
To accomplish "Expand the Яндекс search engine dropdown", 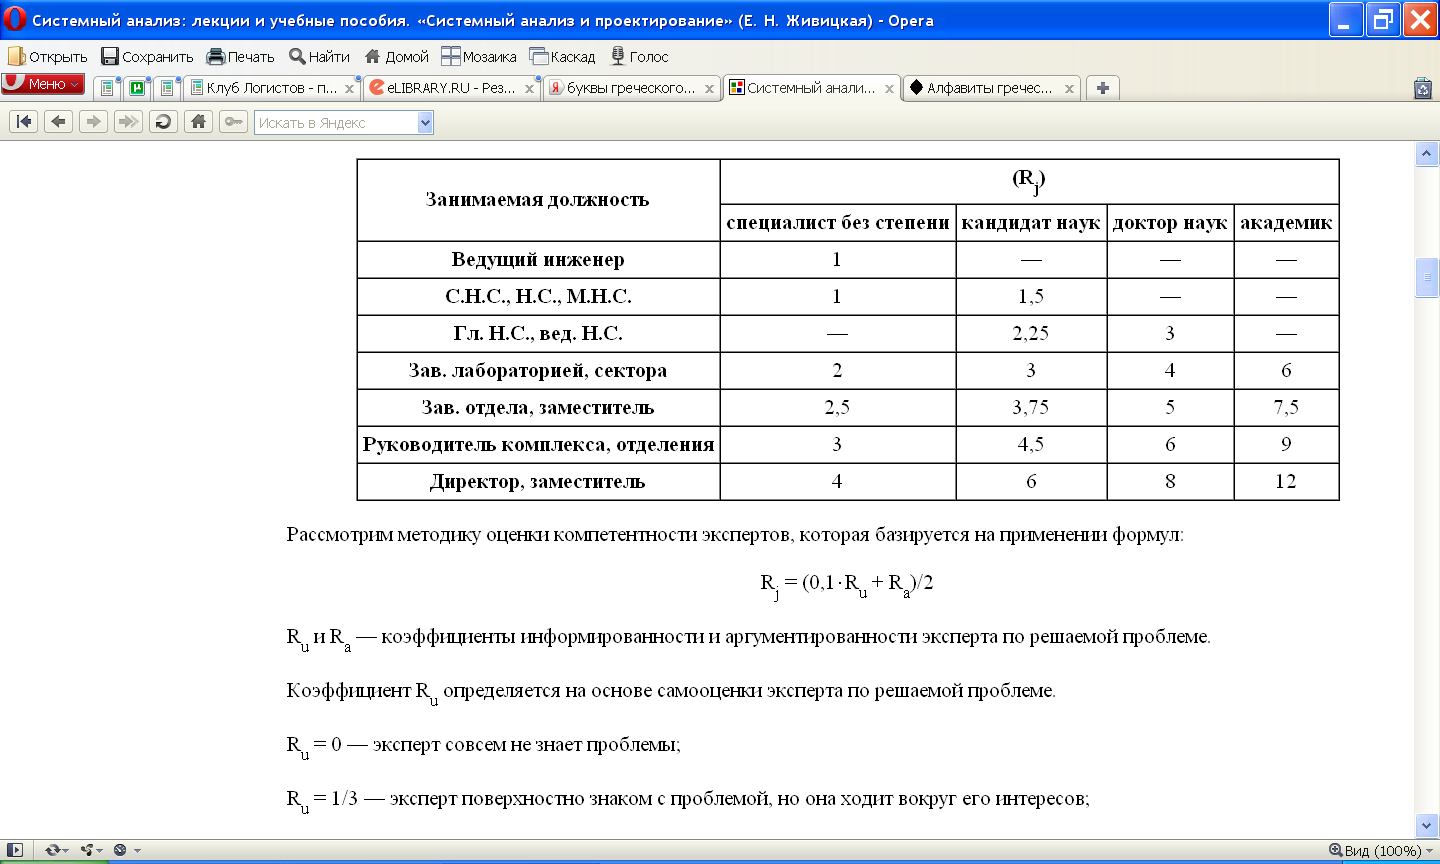I will click(x=425, y=123).
